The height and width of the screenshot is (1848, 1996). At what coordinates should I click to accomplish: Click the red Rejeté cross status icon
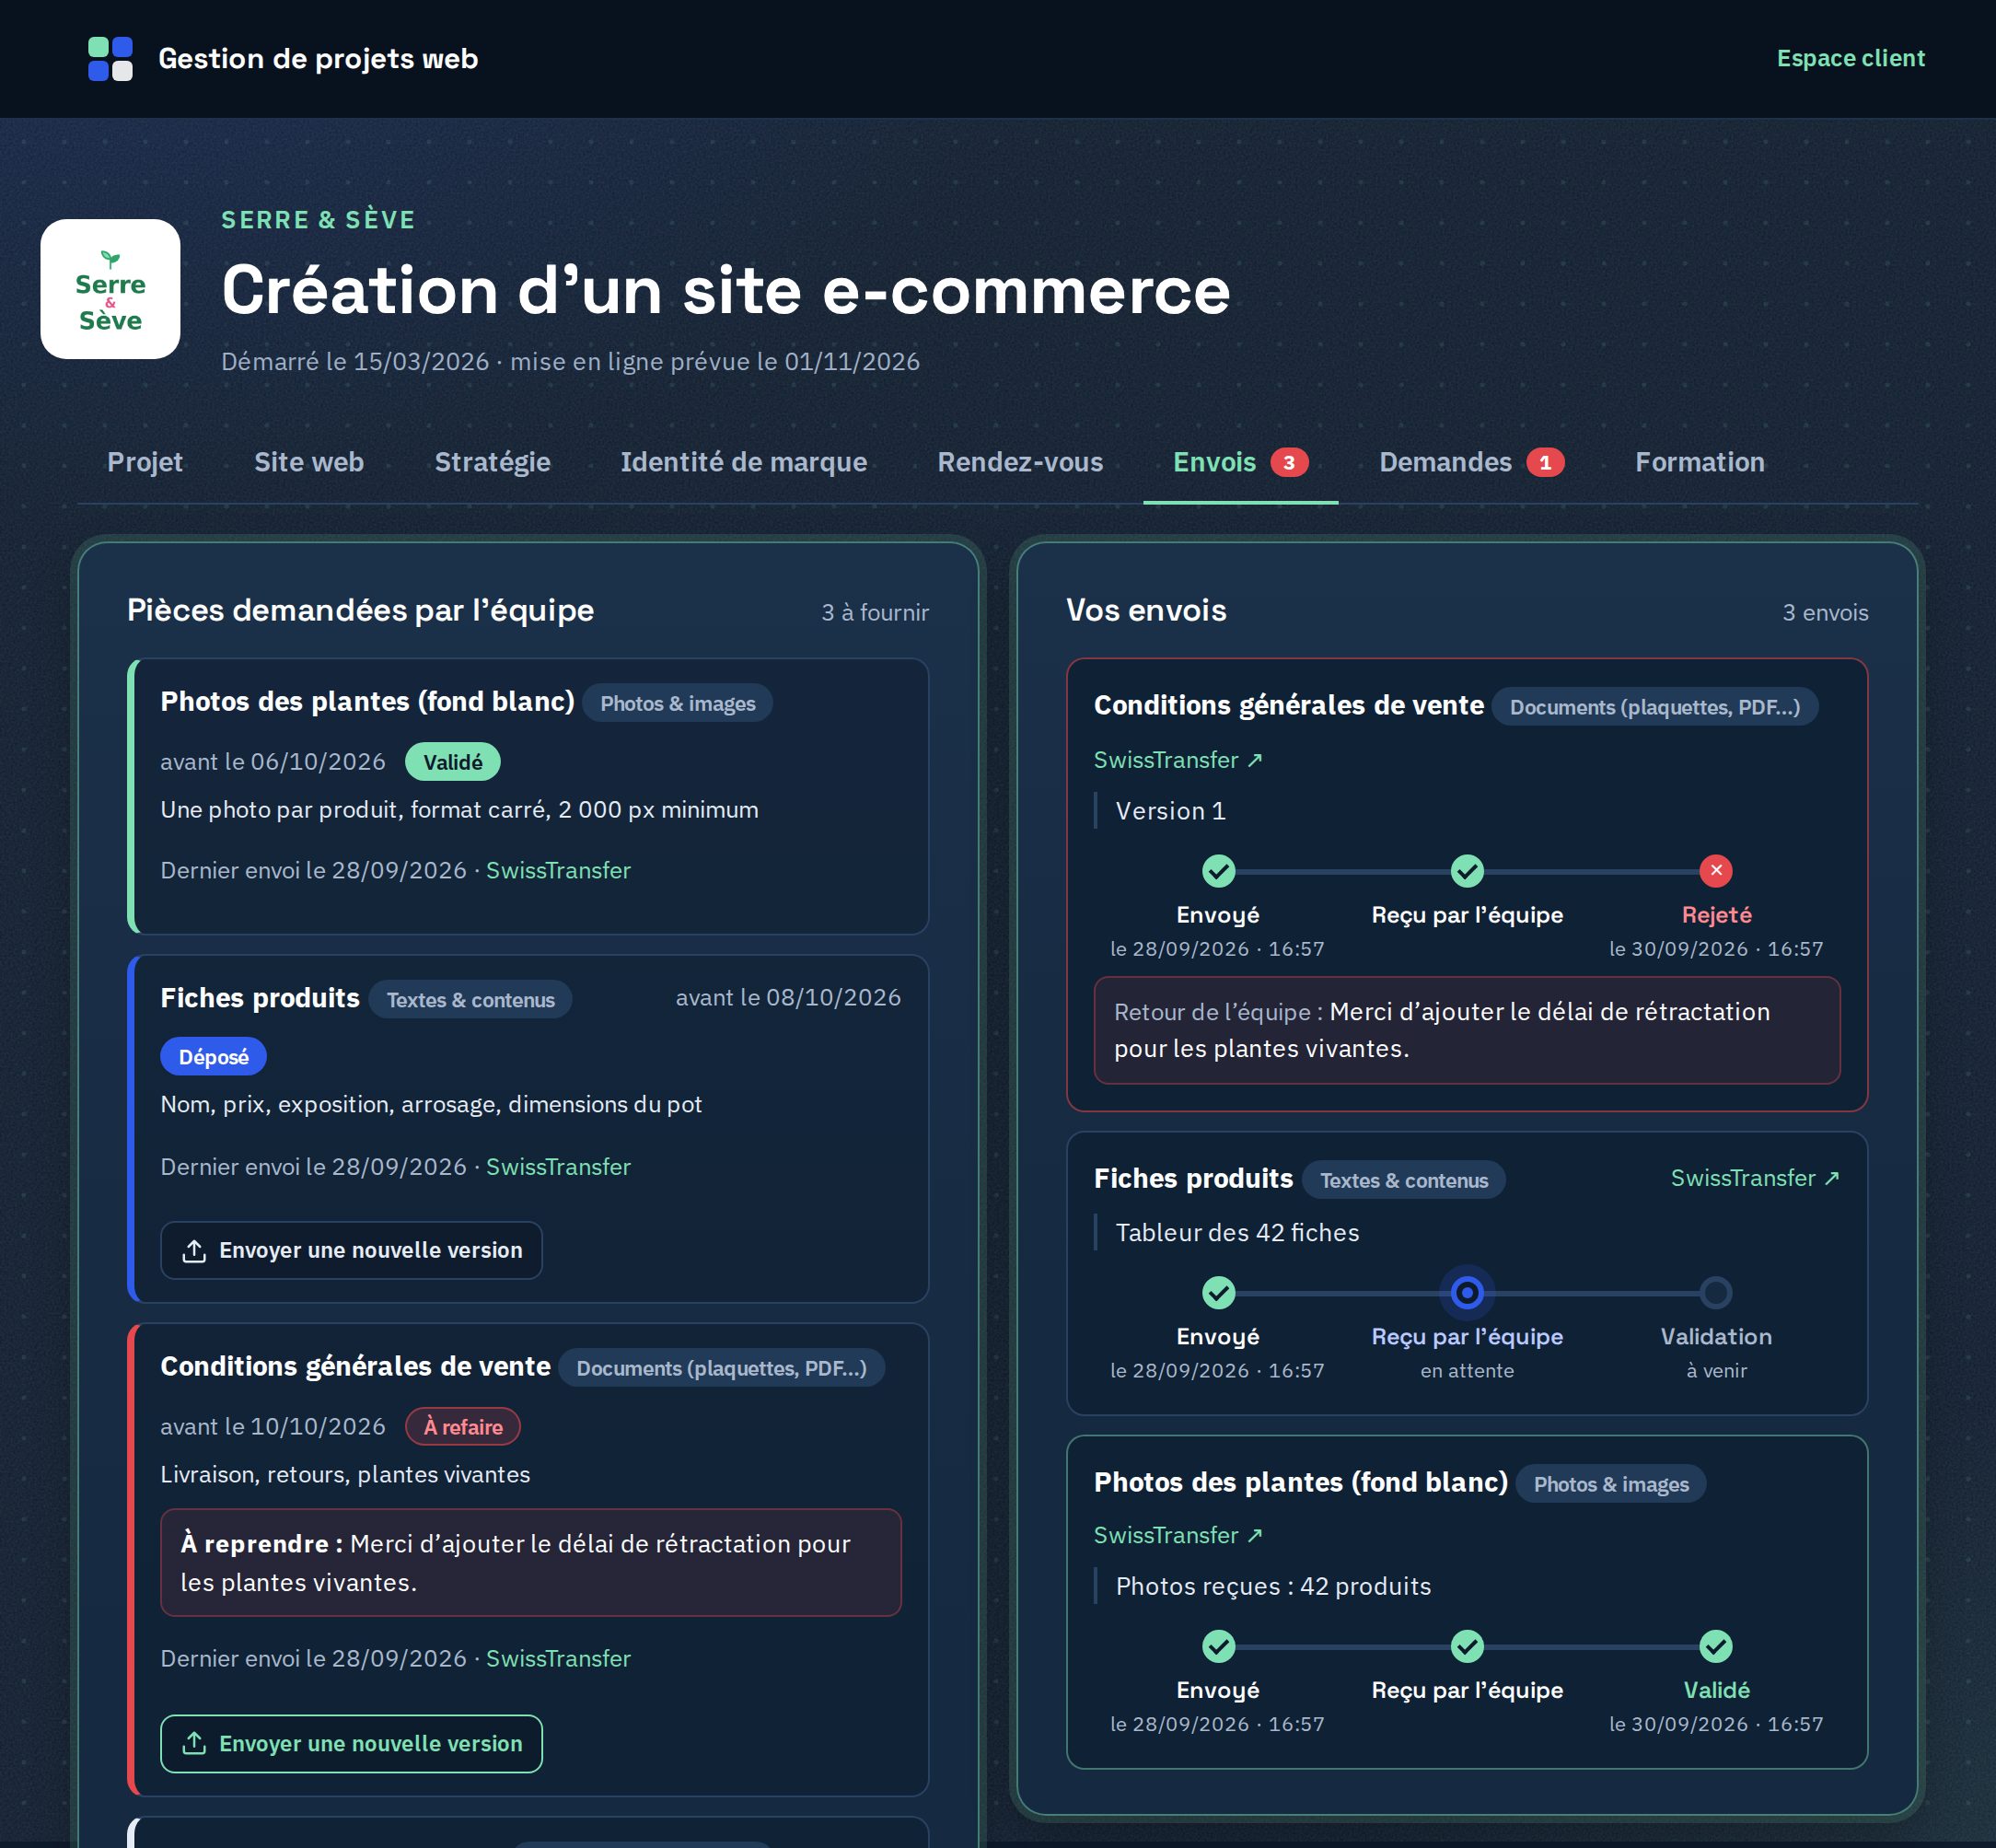click(1716, 870)
